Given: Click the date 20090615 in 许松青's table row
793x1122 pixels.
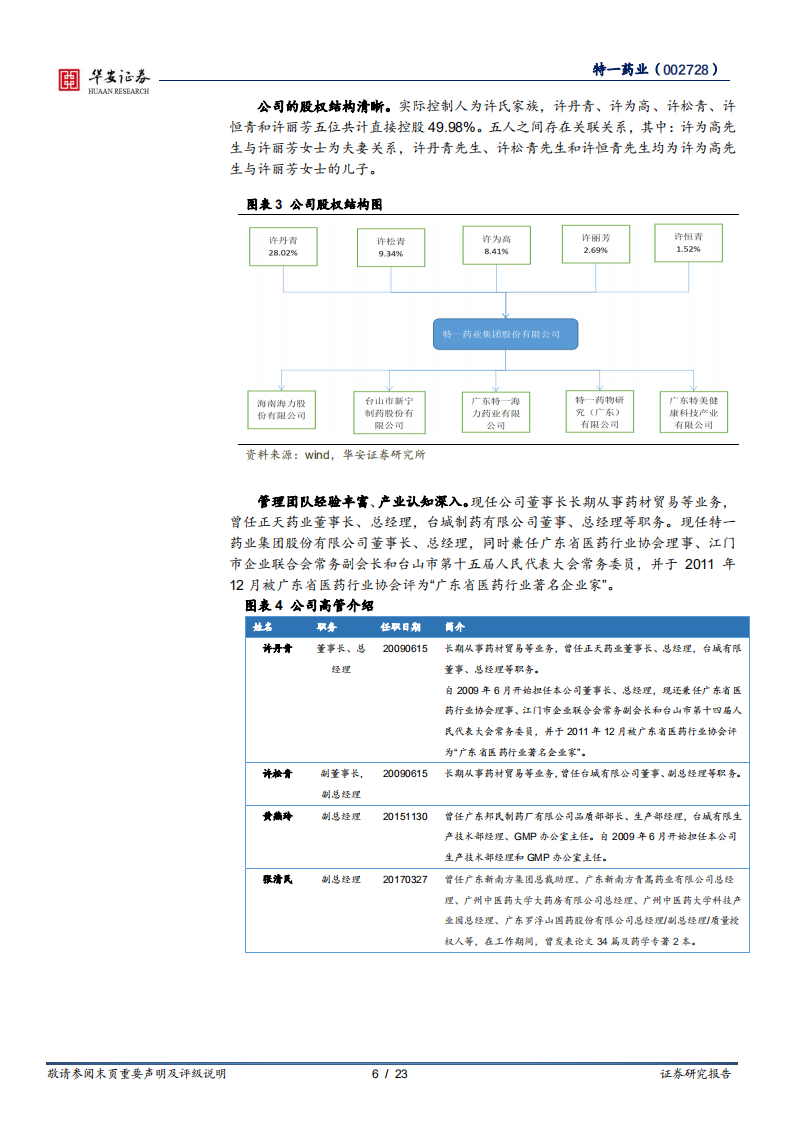Looking at the screenshot, I should pos(405,774).
